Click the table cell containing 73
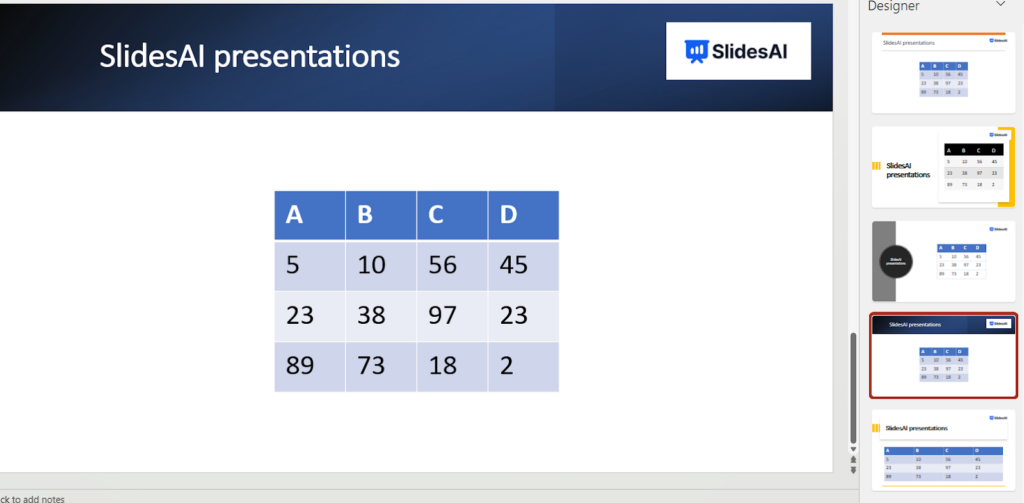The image size is (1024, 503). (381, 366)
